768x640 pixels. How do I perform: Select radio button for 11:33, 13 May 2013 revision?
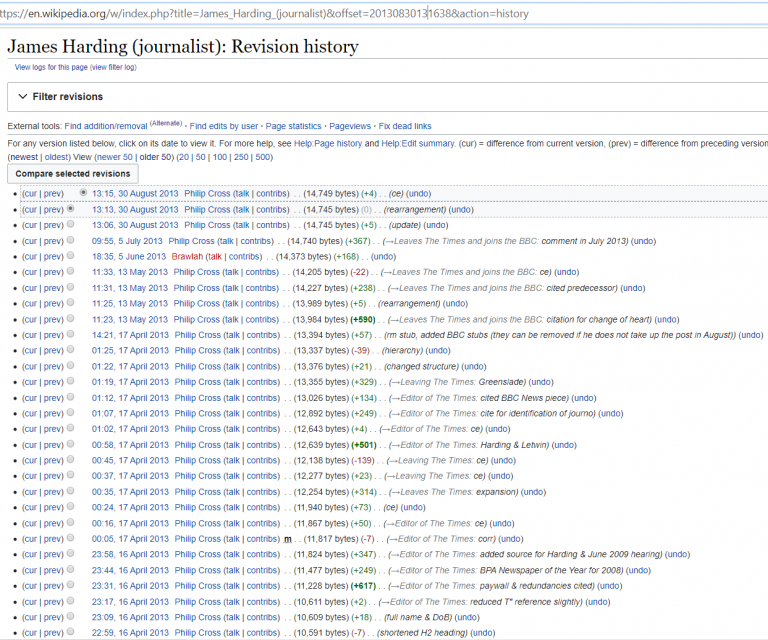71,271
